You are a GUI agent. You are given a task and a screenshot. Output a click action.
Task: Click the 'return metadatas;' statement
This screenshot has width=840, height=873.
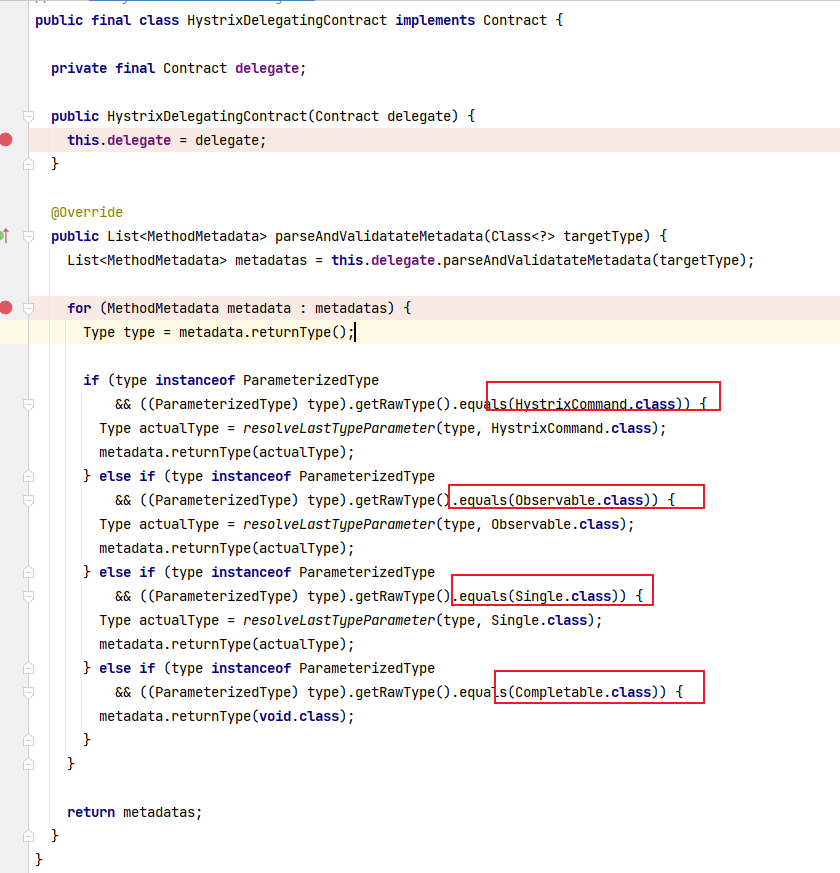tap(135, 812)
